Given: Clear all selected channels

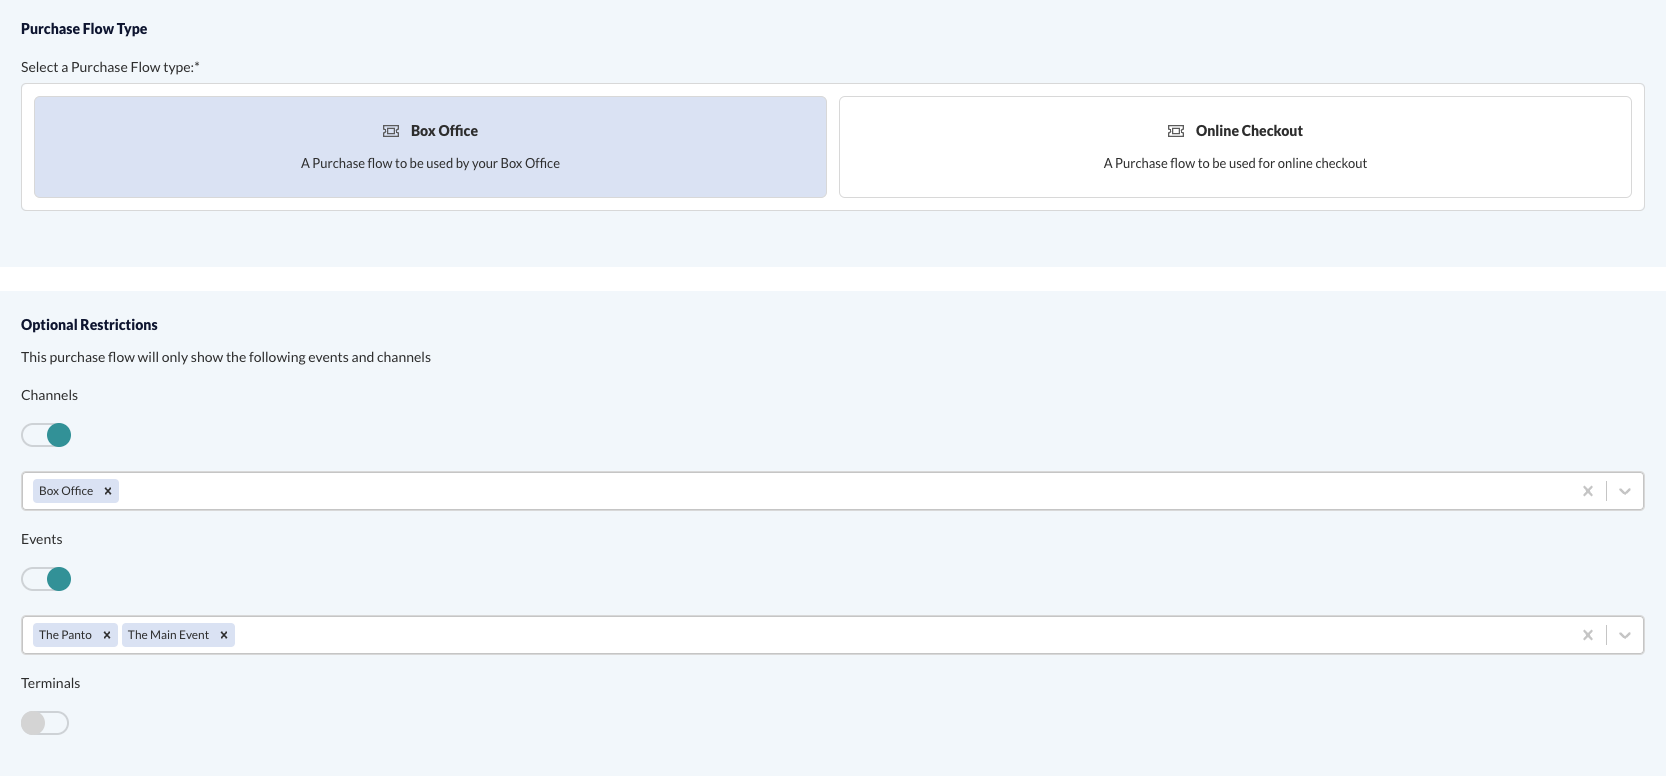Looking at the screenshot, I should click(x=1587, y=491).
